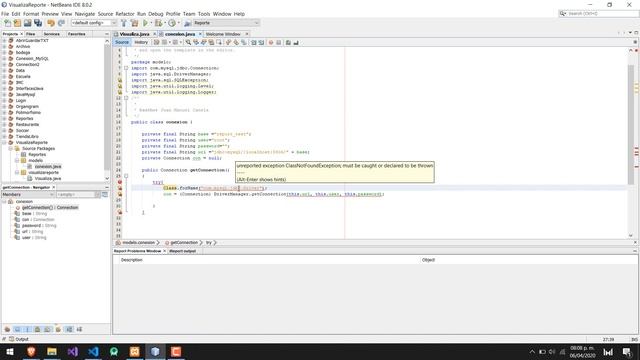Toggle Sort by Name in Navigator
This screenshot has height=360, width=640.
pyautogui.click(x=69, y=329)
